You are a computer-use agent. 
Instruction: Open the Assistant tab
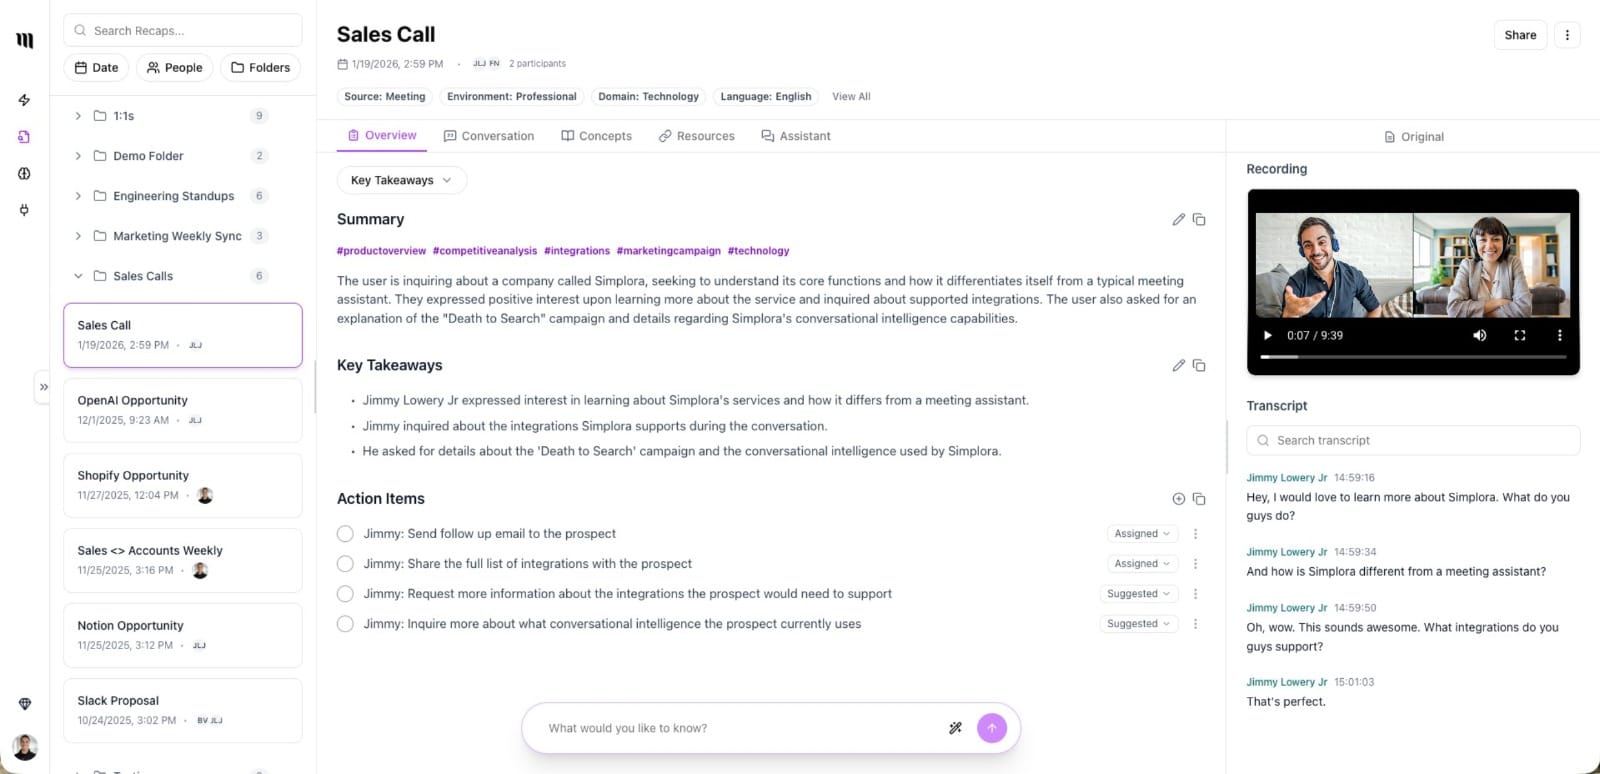click(x=795, y=136)
